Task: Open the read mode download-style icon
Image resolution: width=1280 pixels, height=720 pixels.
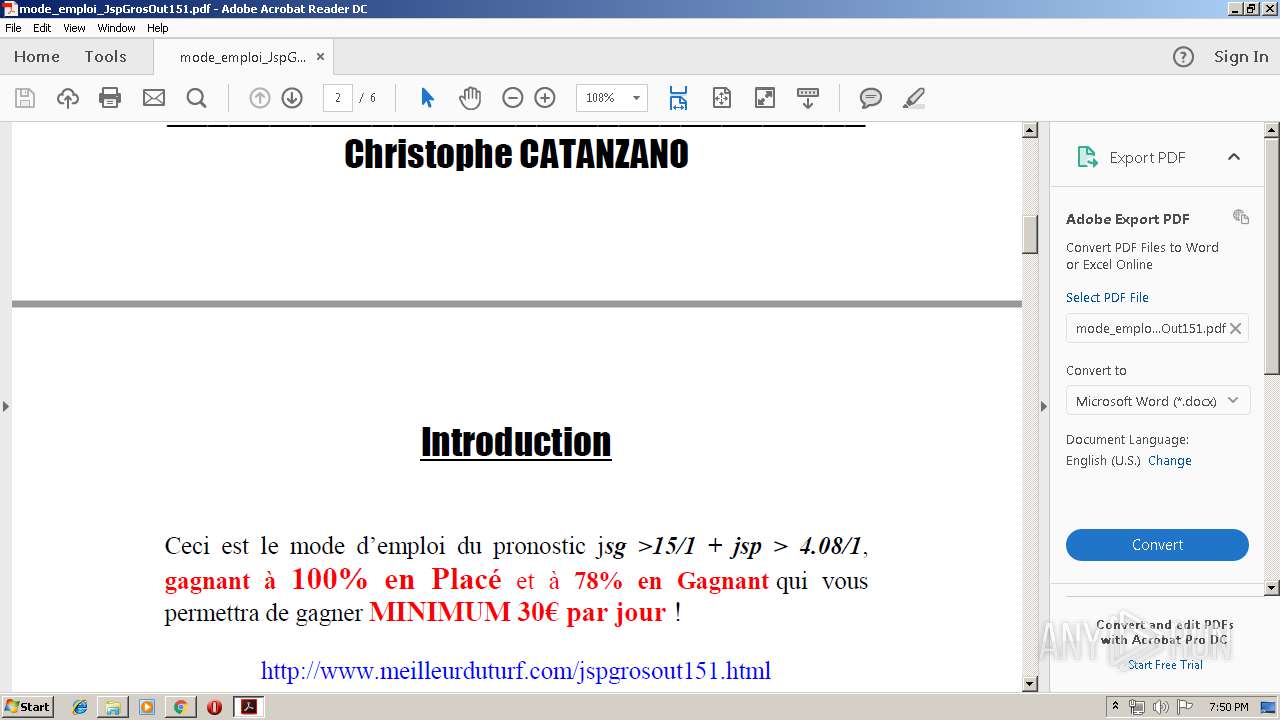Action: (807, 98)
